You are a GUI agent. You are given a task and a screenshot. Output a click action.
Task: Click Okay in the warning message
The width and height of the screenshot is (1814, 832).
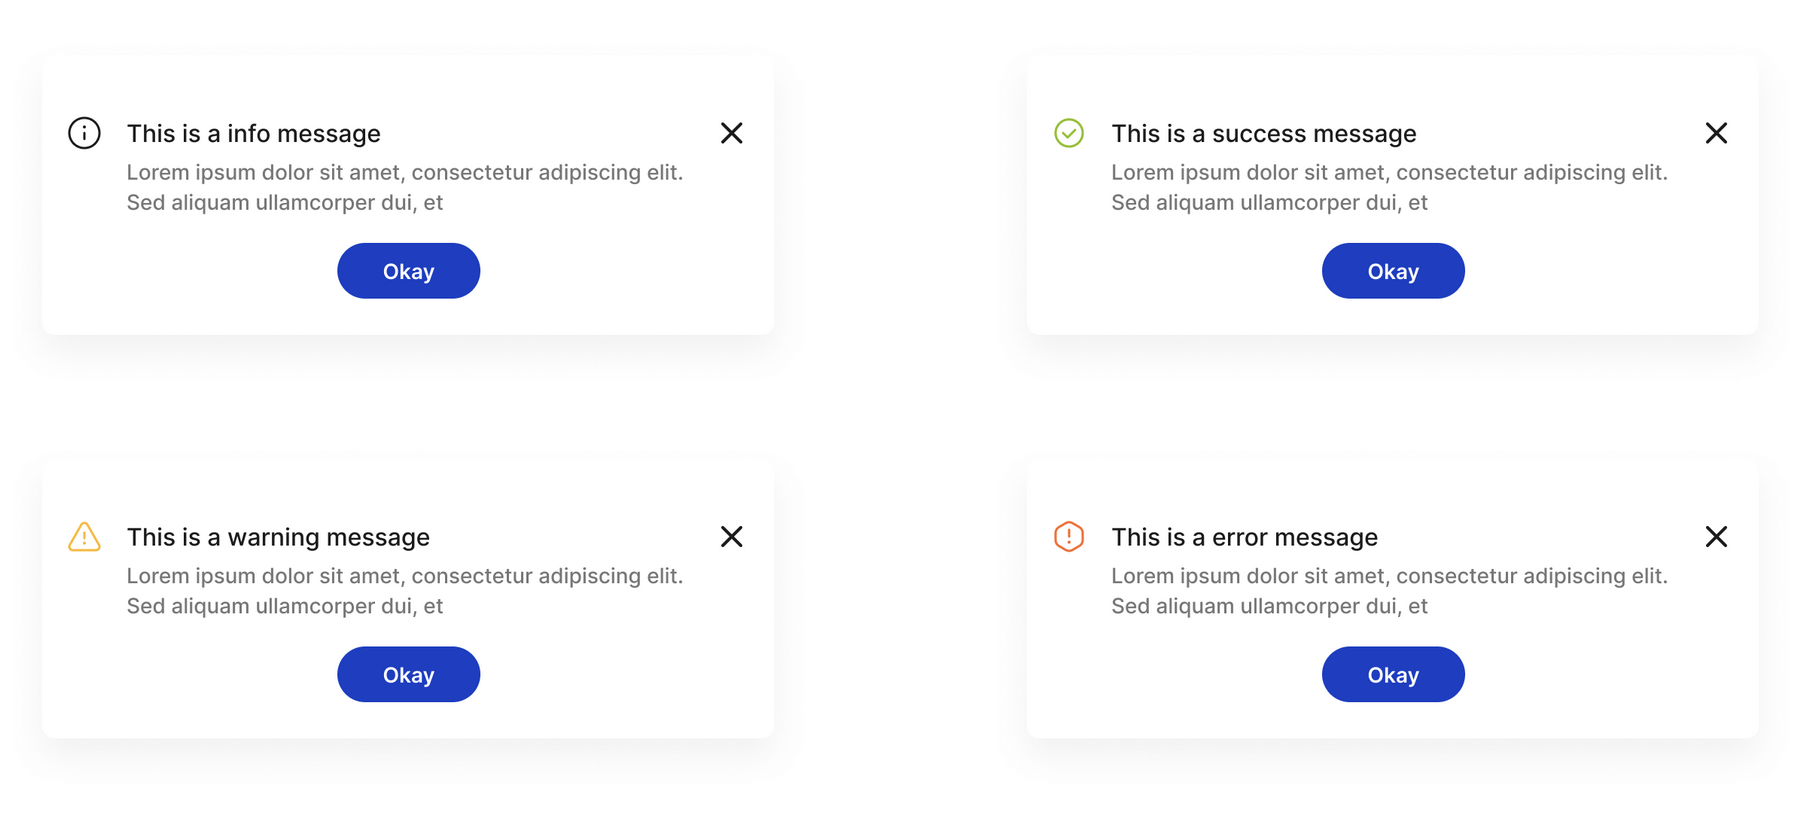tap(409, 675)
